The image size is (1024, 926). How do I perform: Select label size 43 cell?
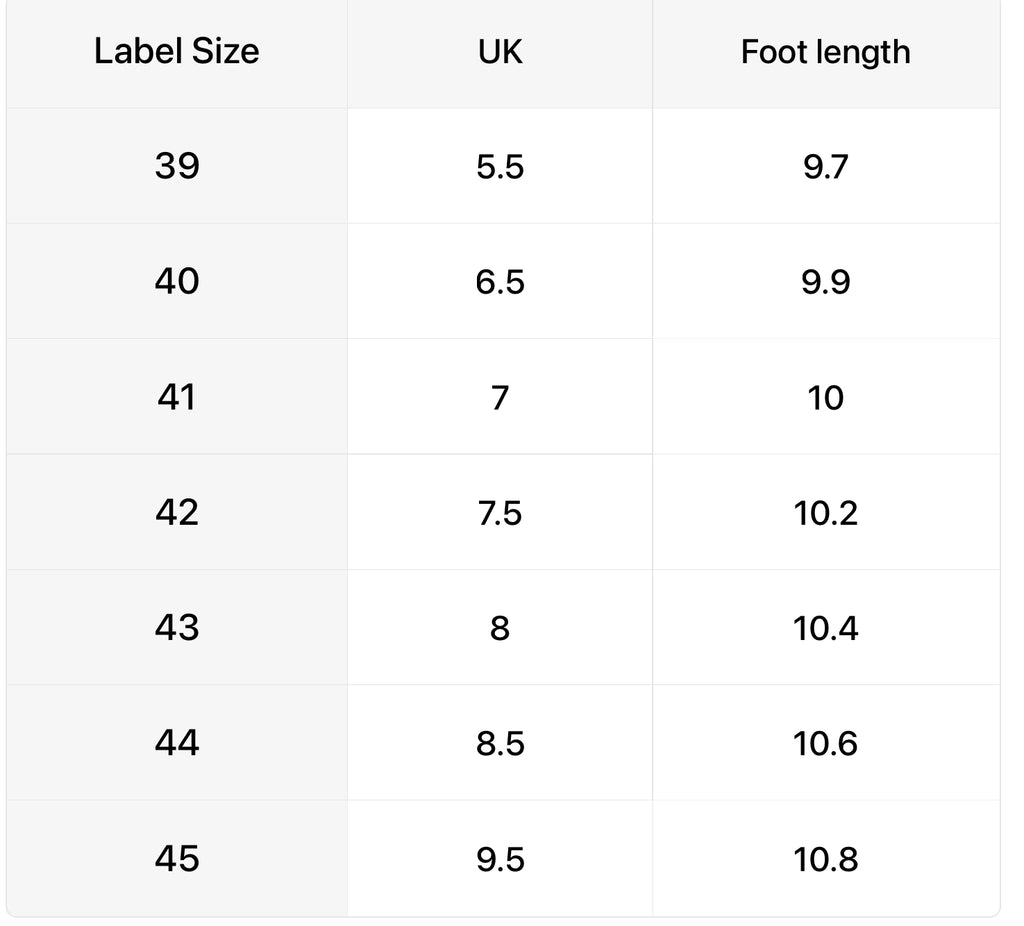click(177, 628)
